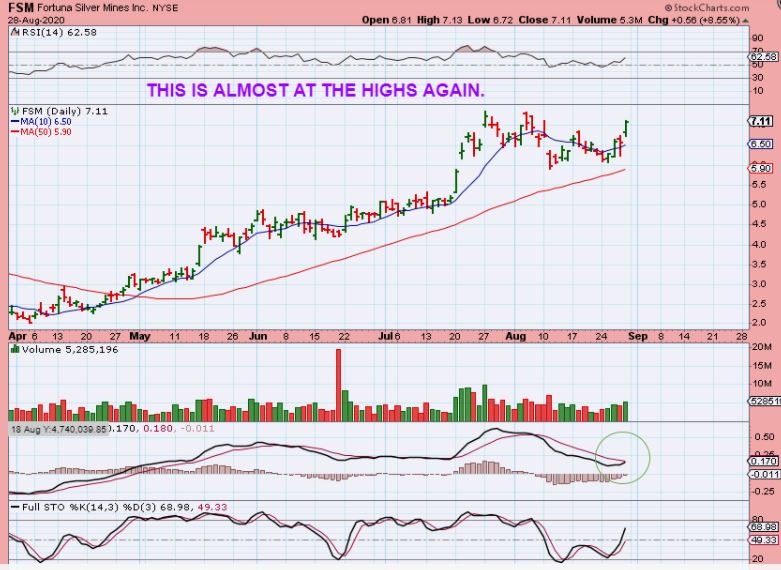Click the 90 label on RSI axis

click(758, 38)
